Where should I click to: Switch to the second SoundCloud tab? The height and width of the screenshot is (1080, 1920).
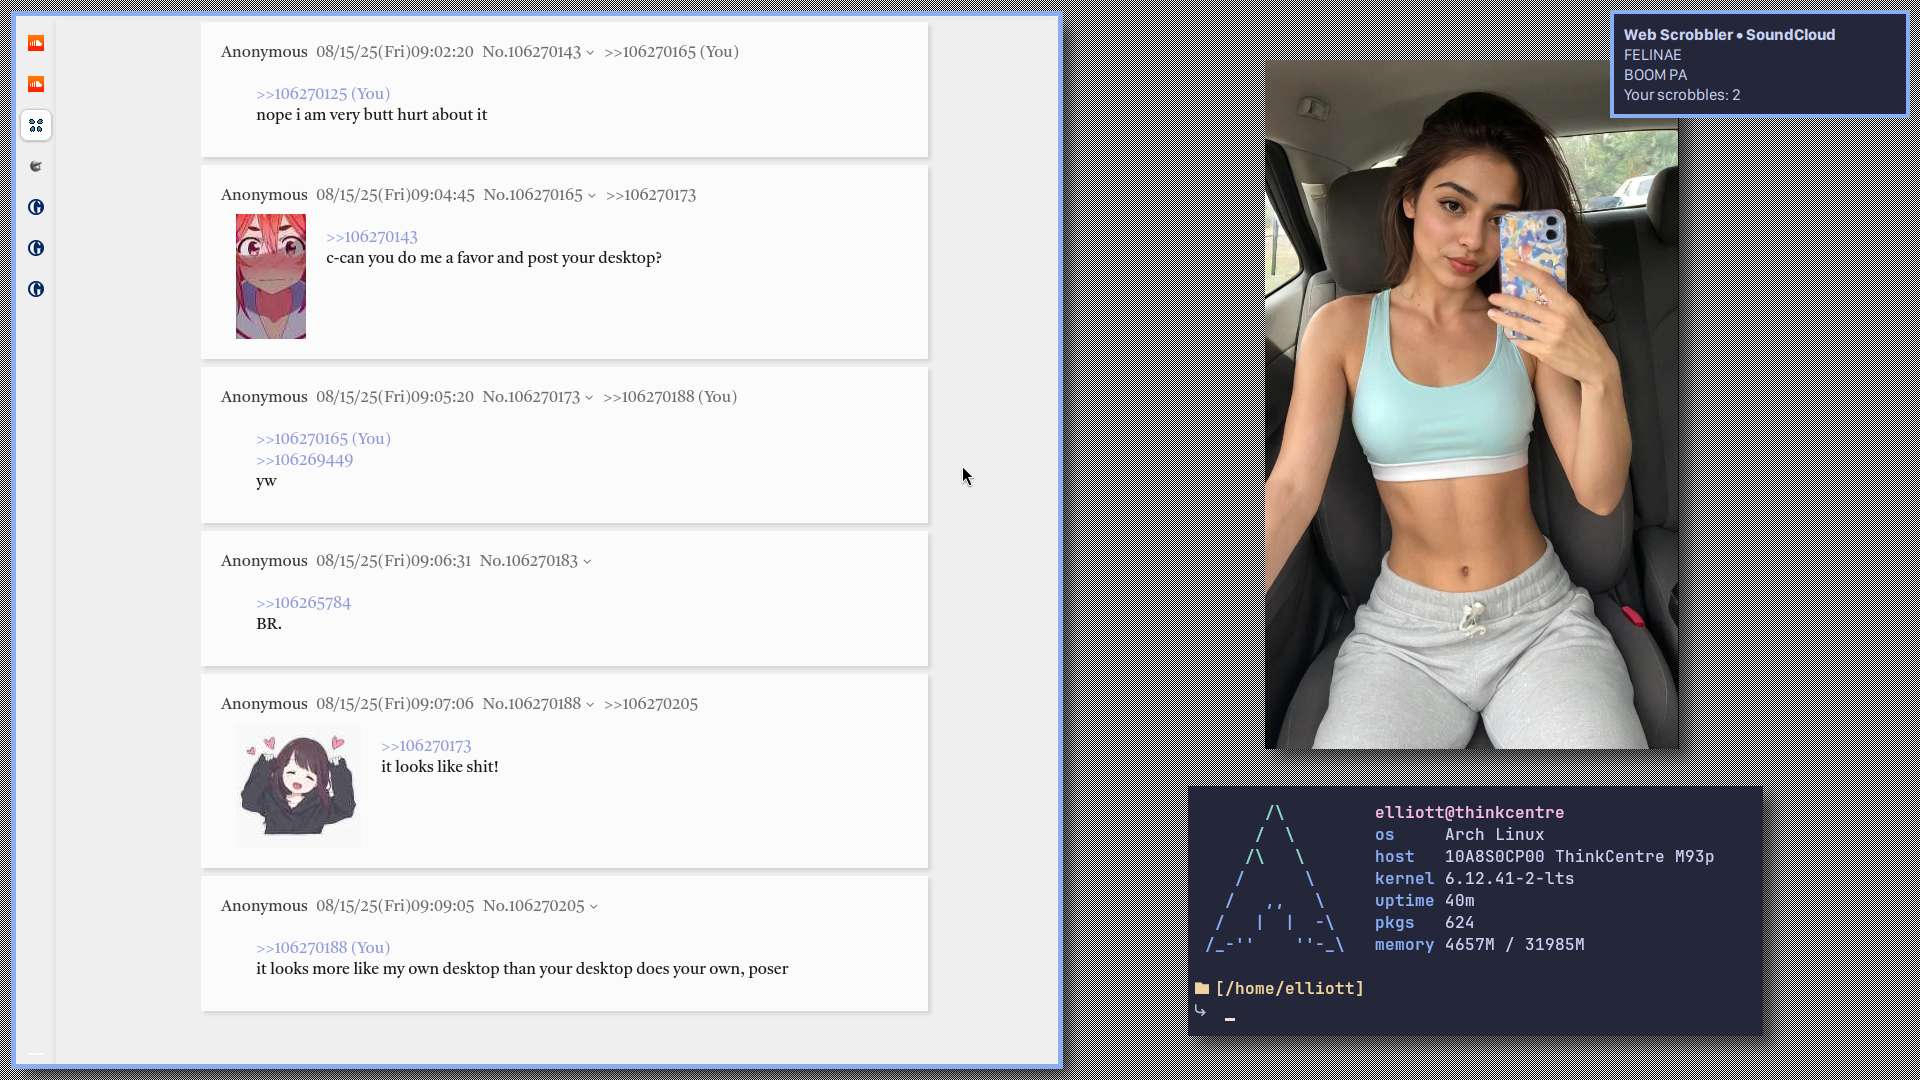[36, 84]
